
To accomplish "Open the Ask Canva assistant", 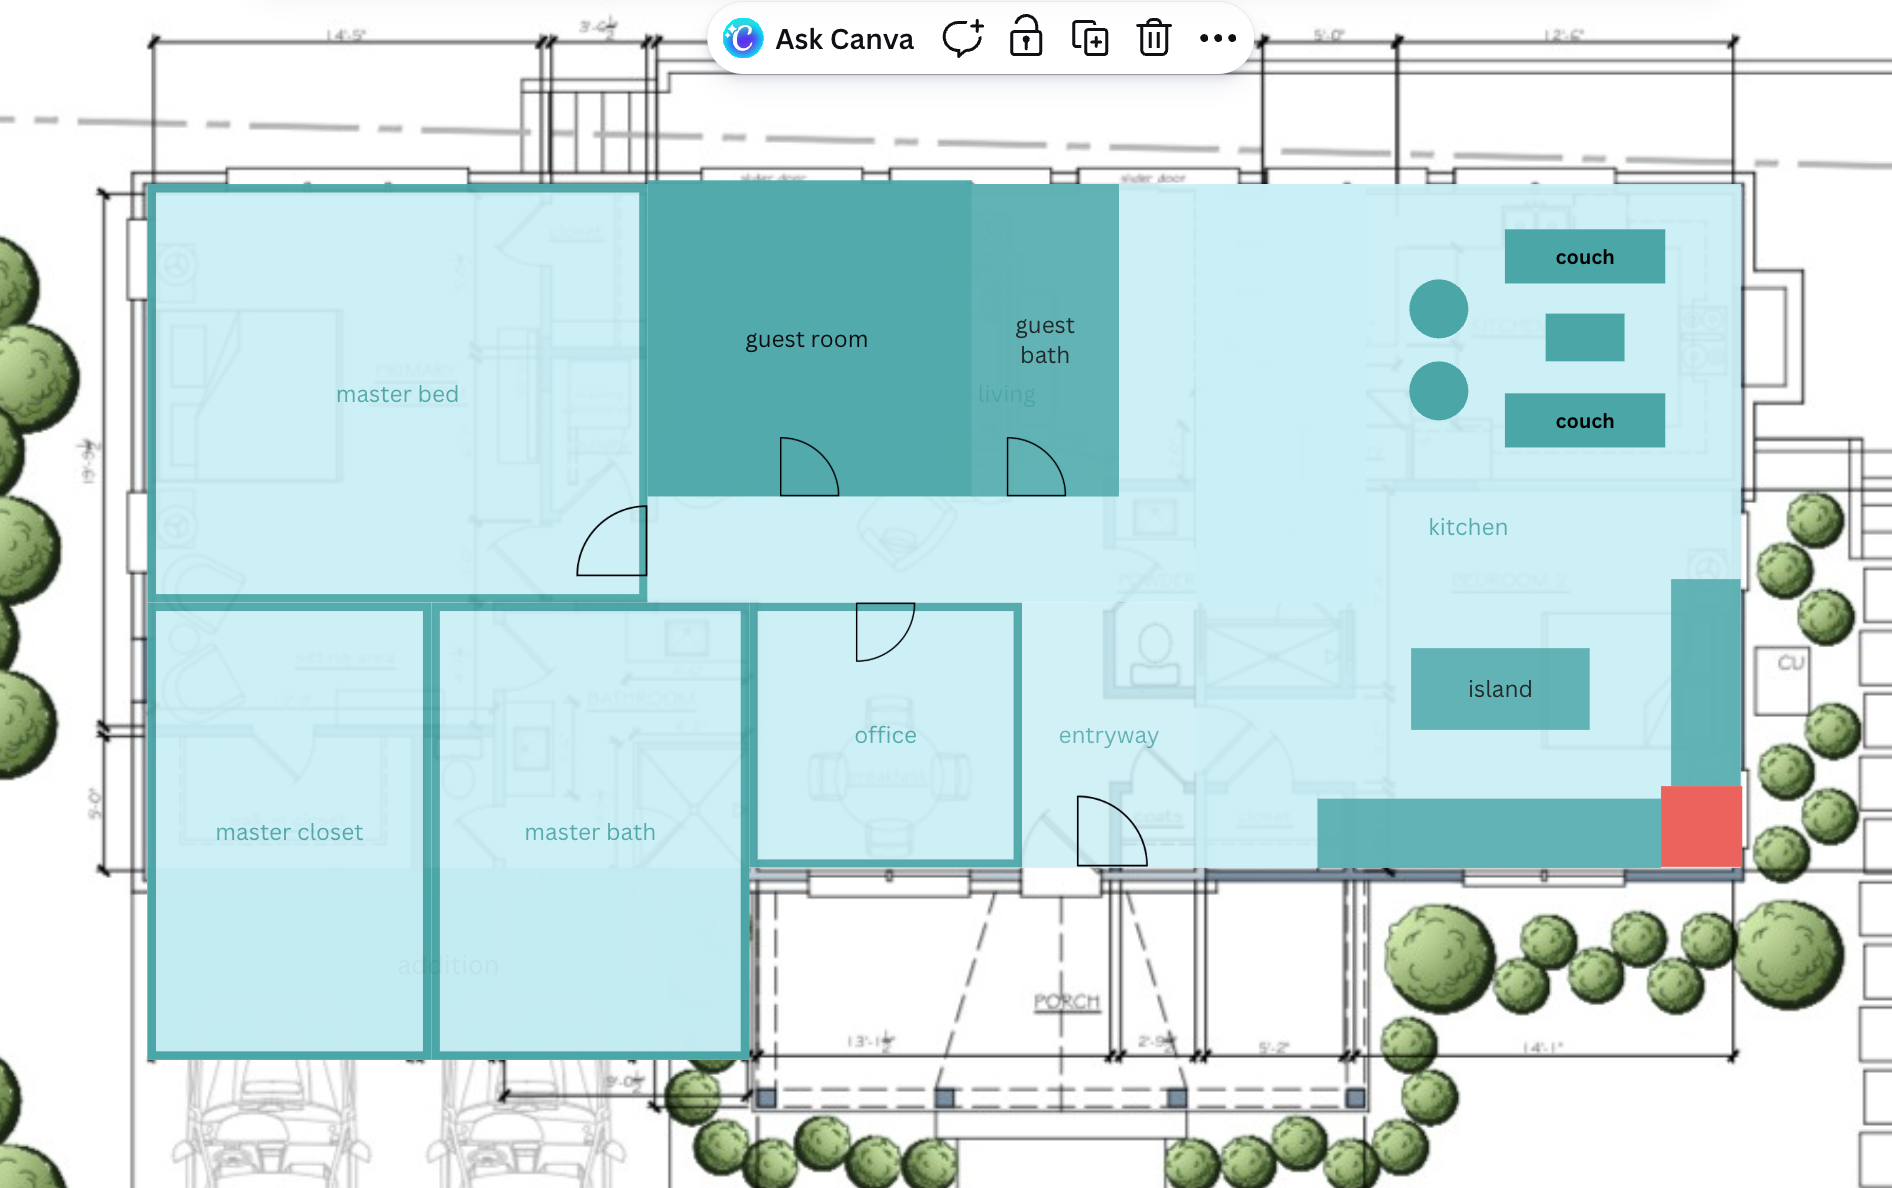I will (x=818, y=39).
